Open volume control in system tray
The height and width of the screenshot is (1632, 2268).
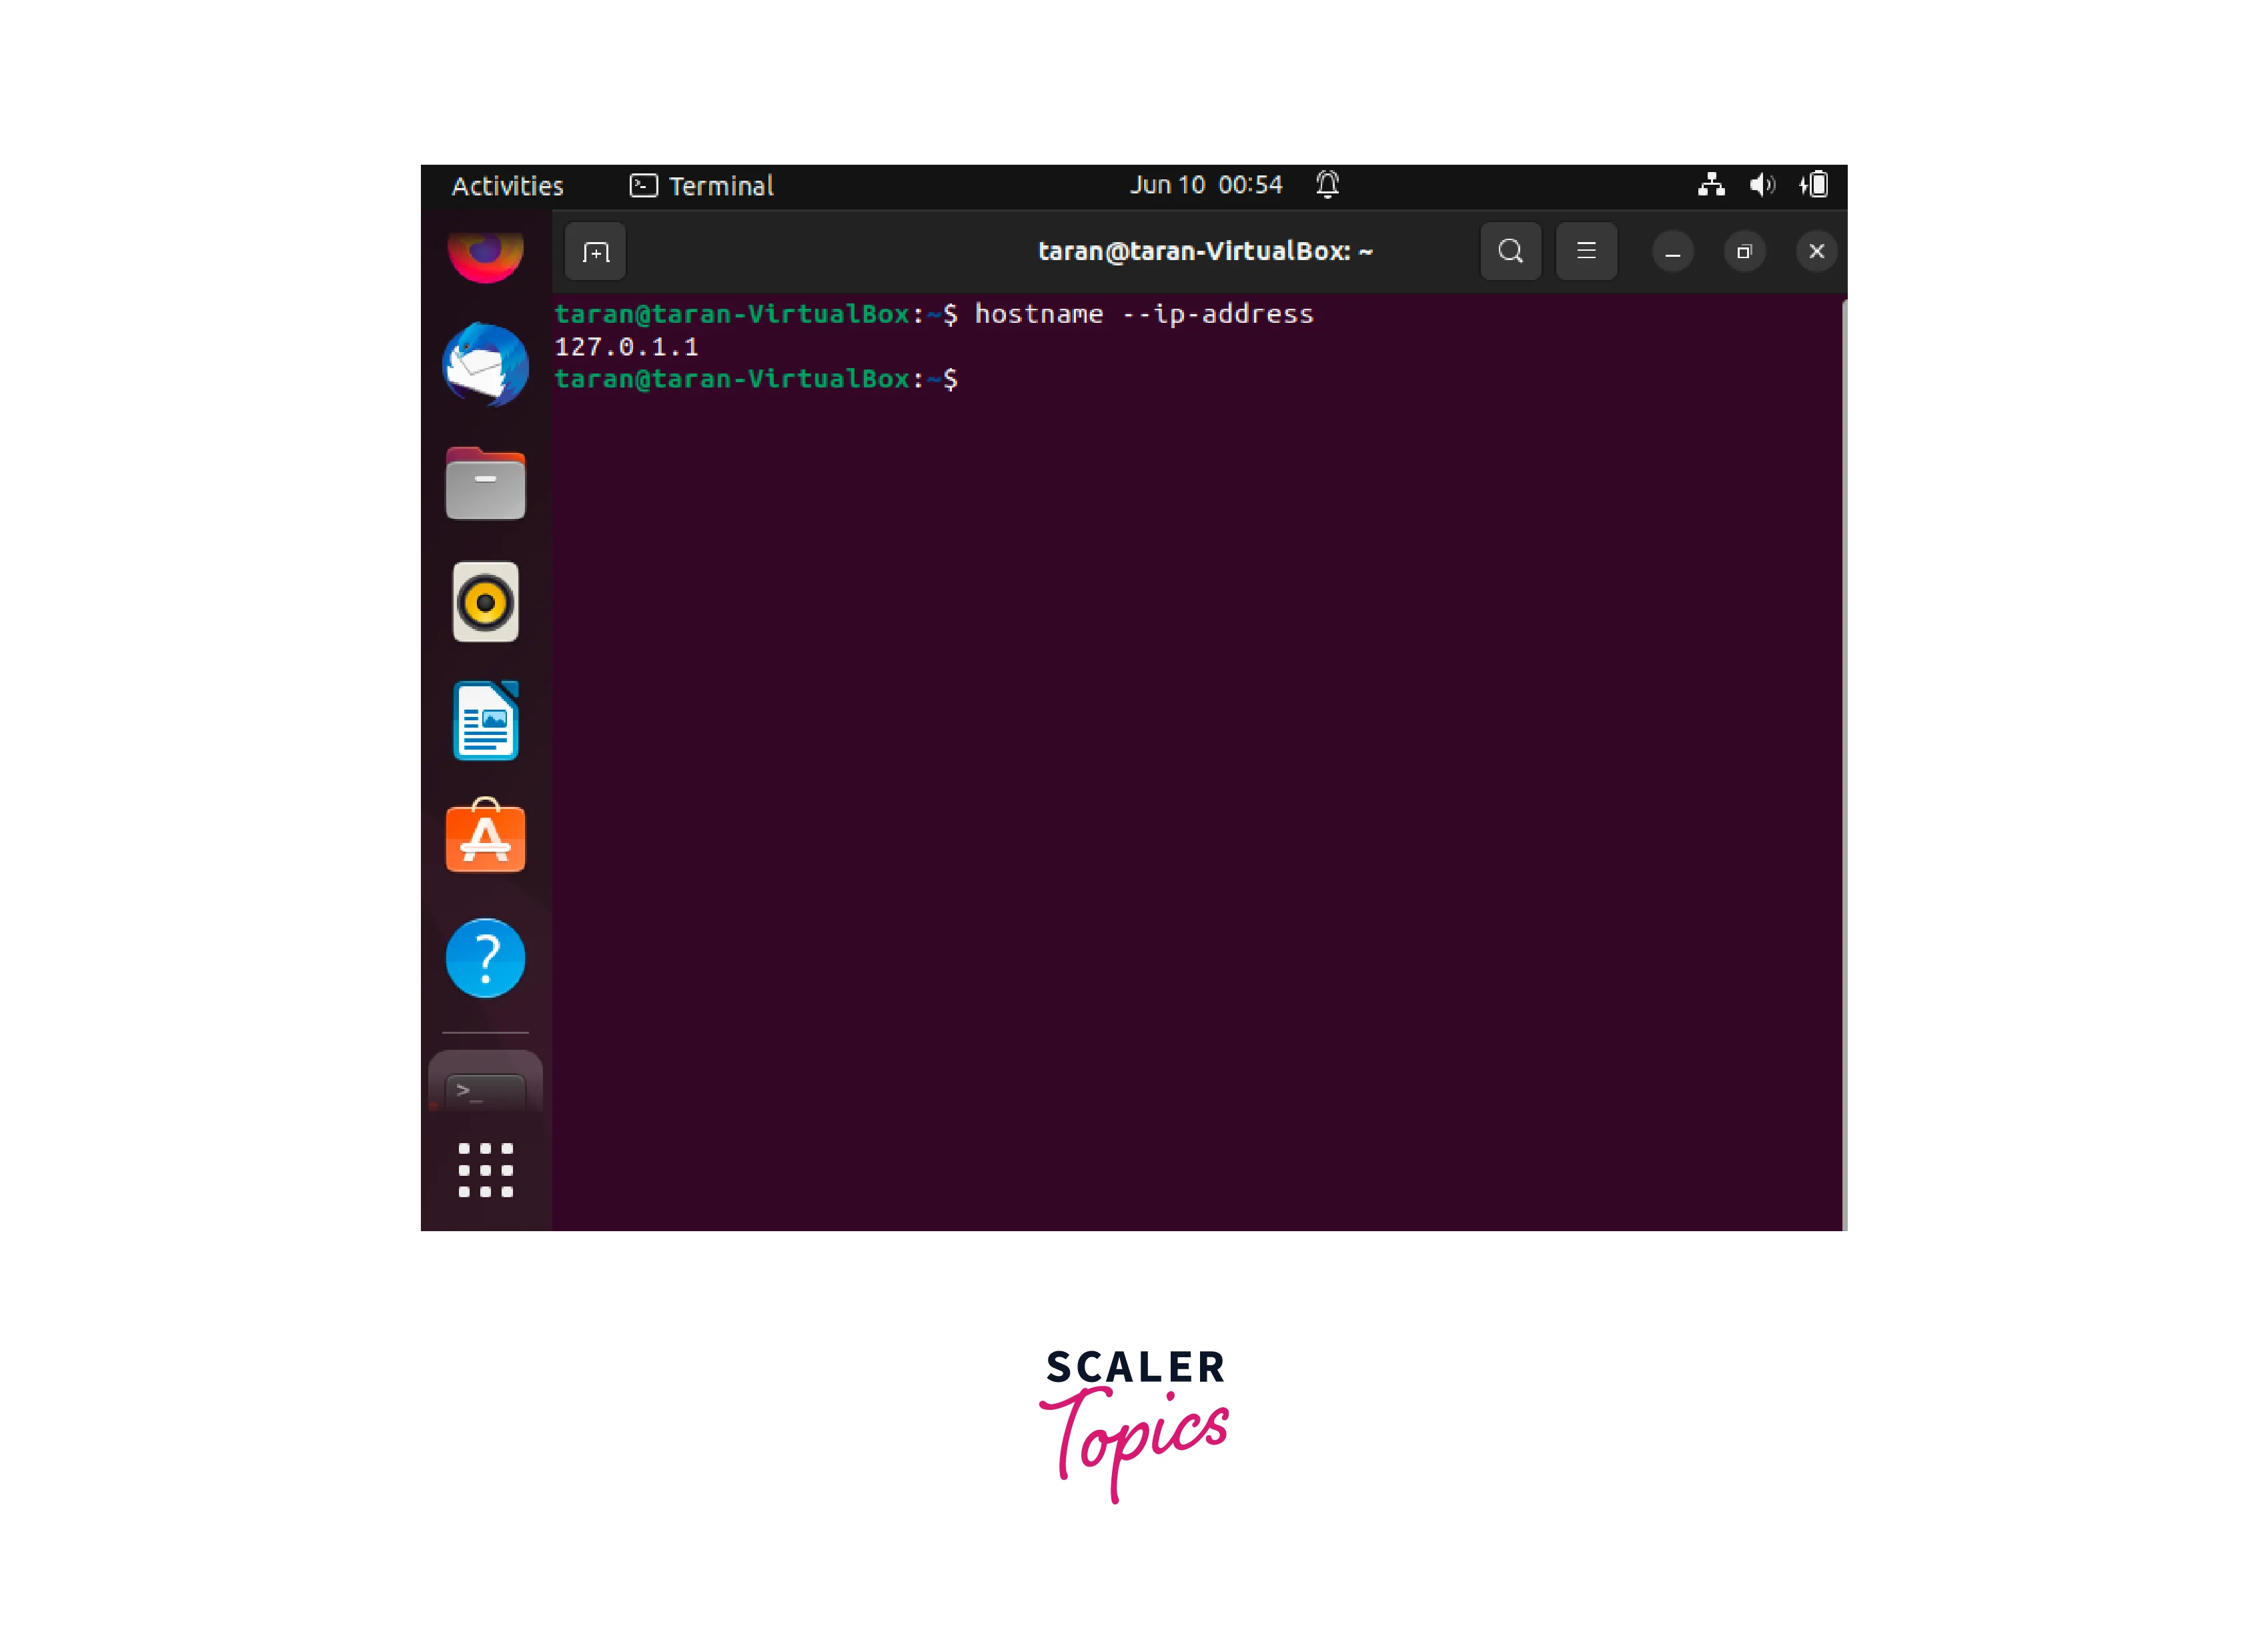tap(1762, 185)
